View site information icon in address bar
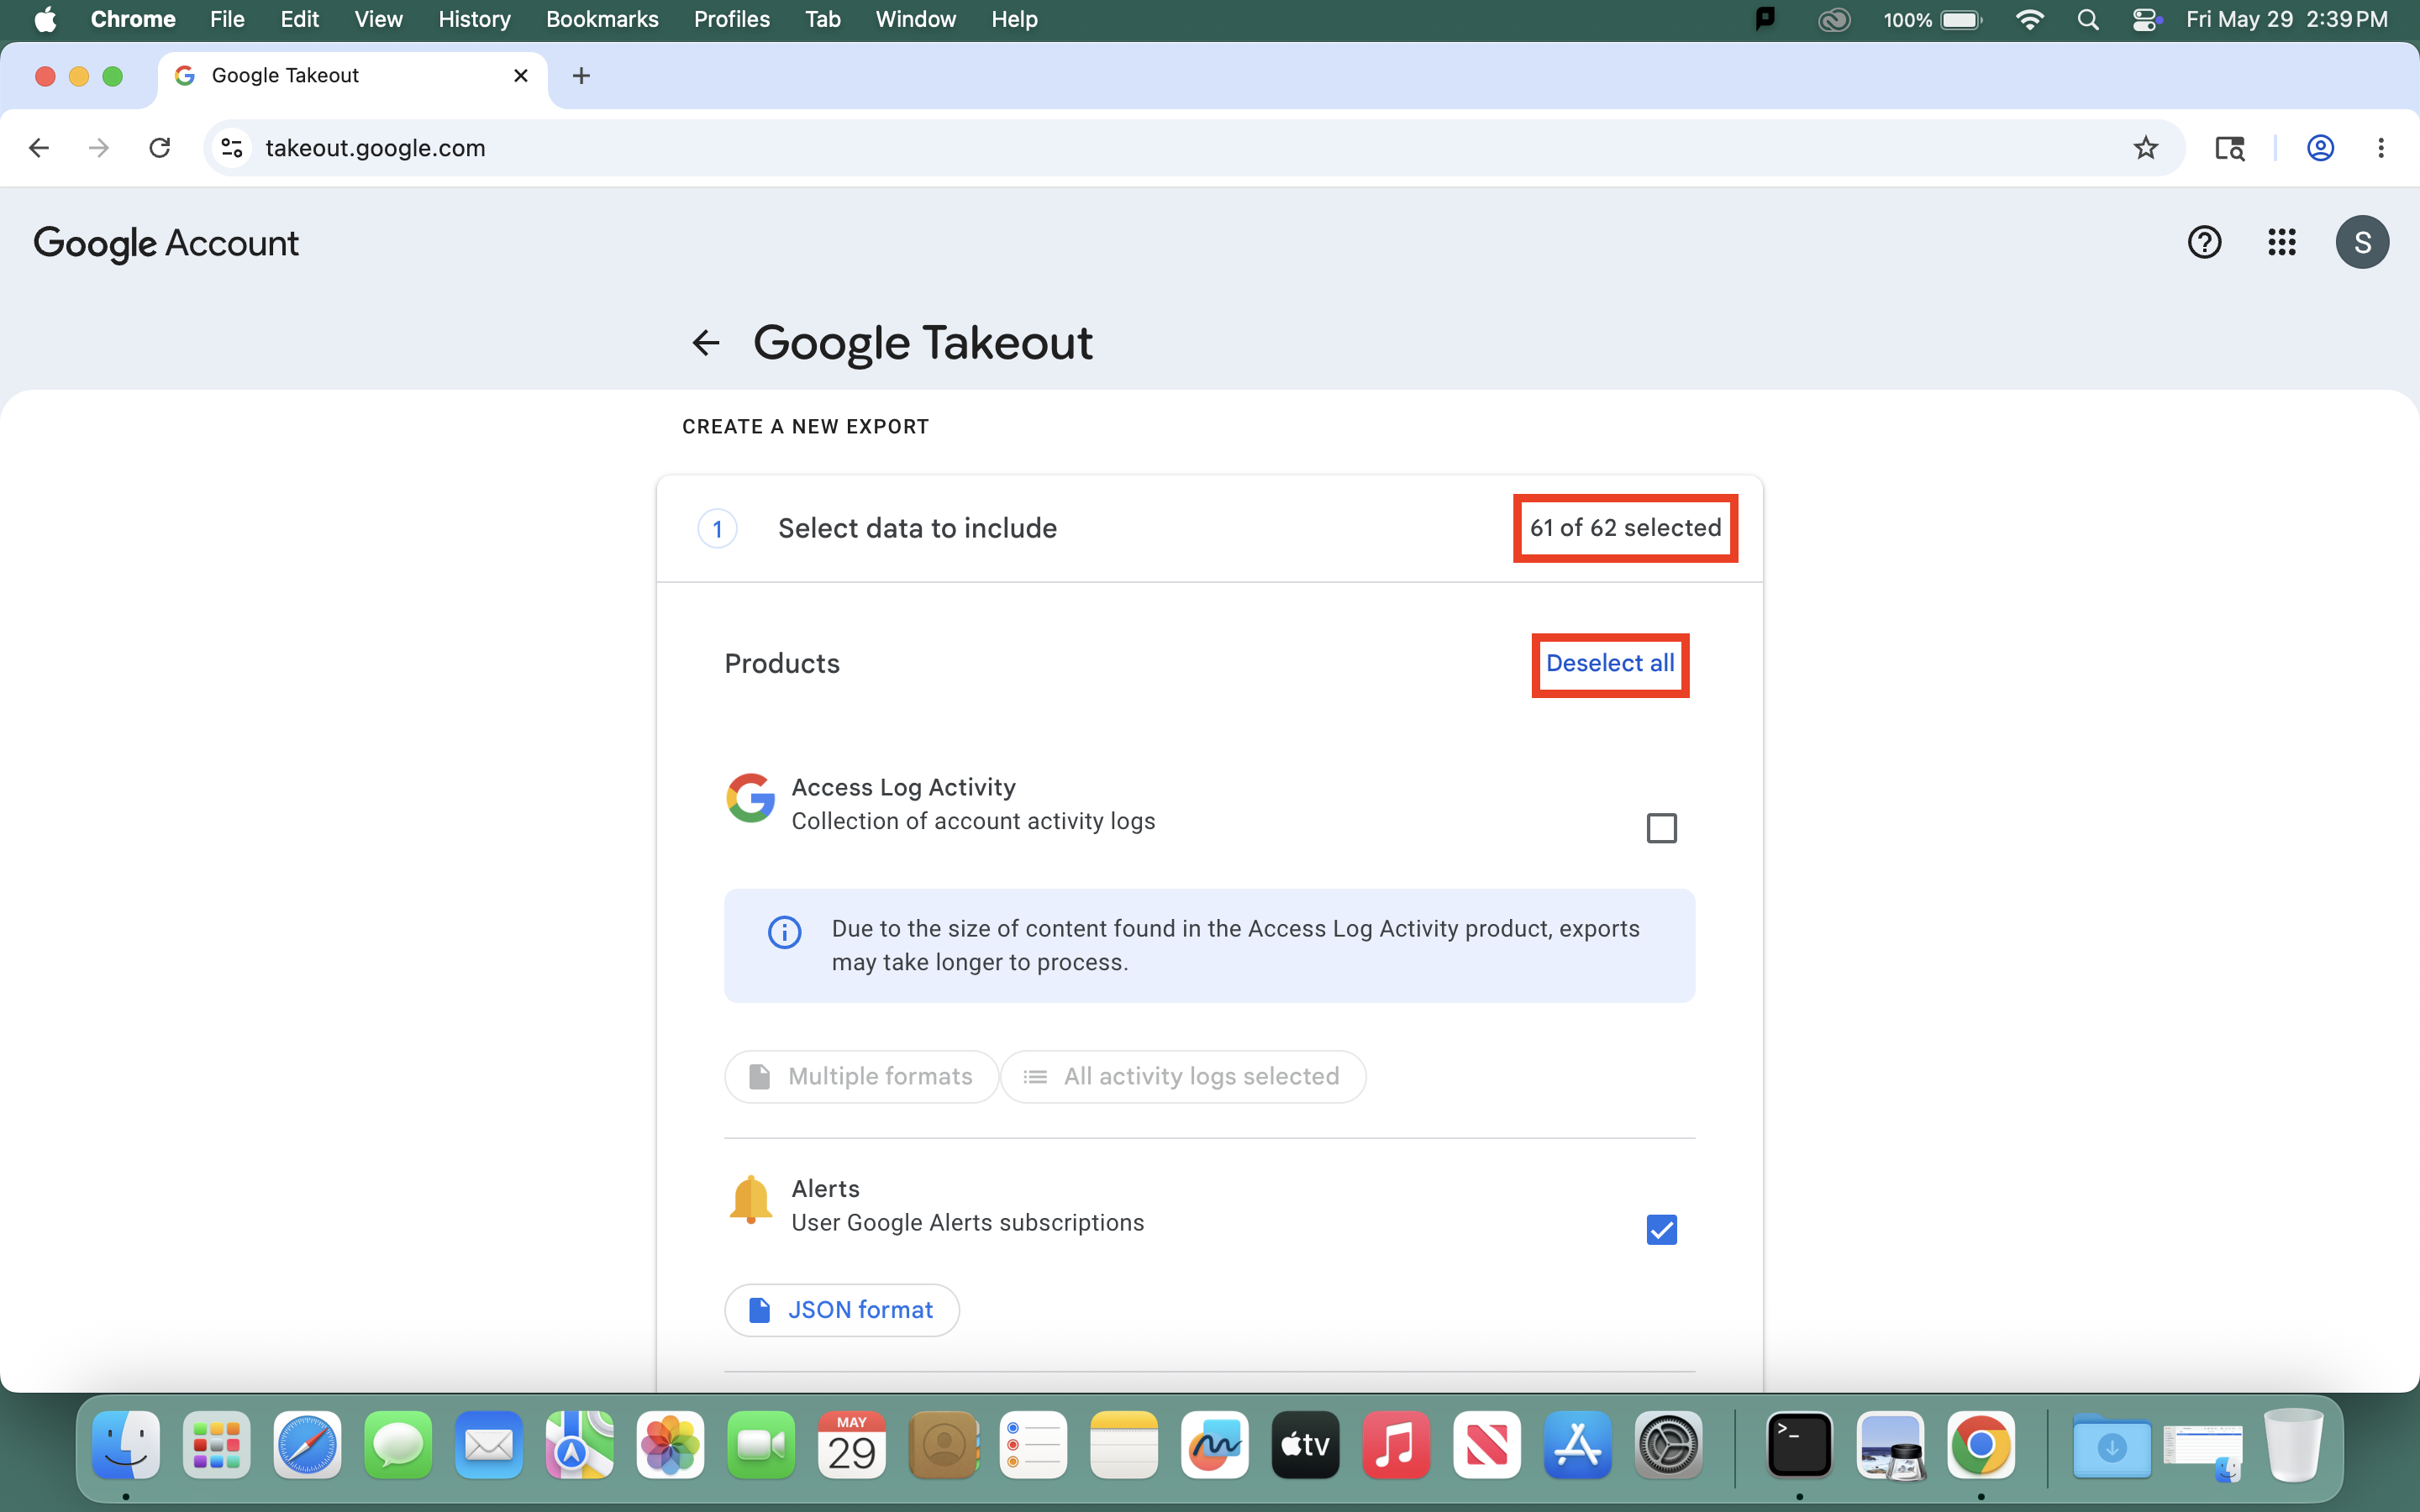The width and height of the screenshot is (2420, 1512). (x=232, y=148)
